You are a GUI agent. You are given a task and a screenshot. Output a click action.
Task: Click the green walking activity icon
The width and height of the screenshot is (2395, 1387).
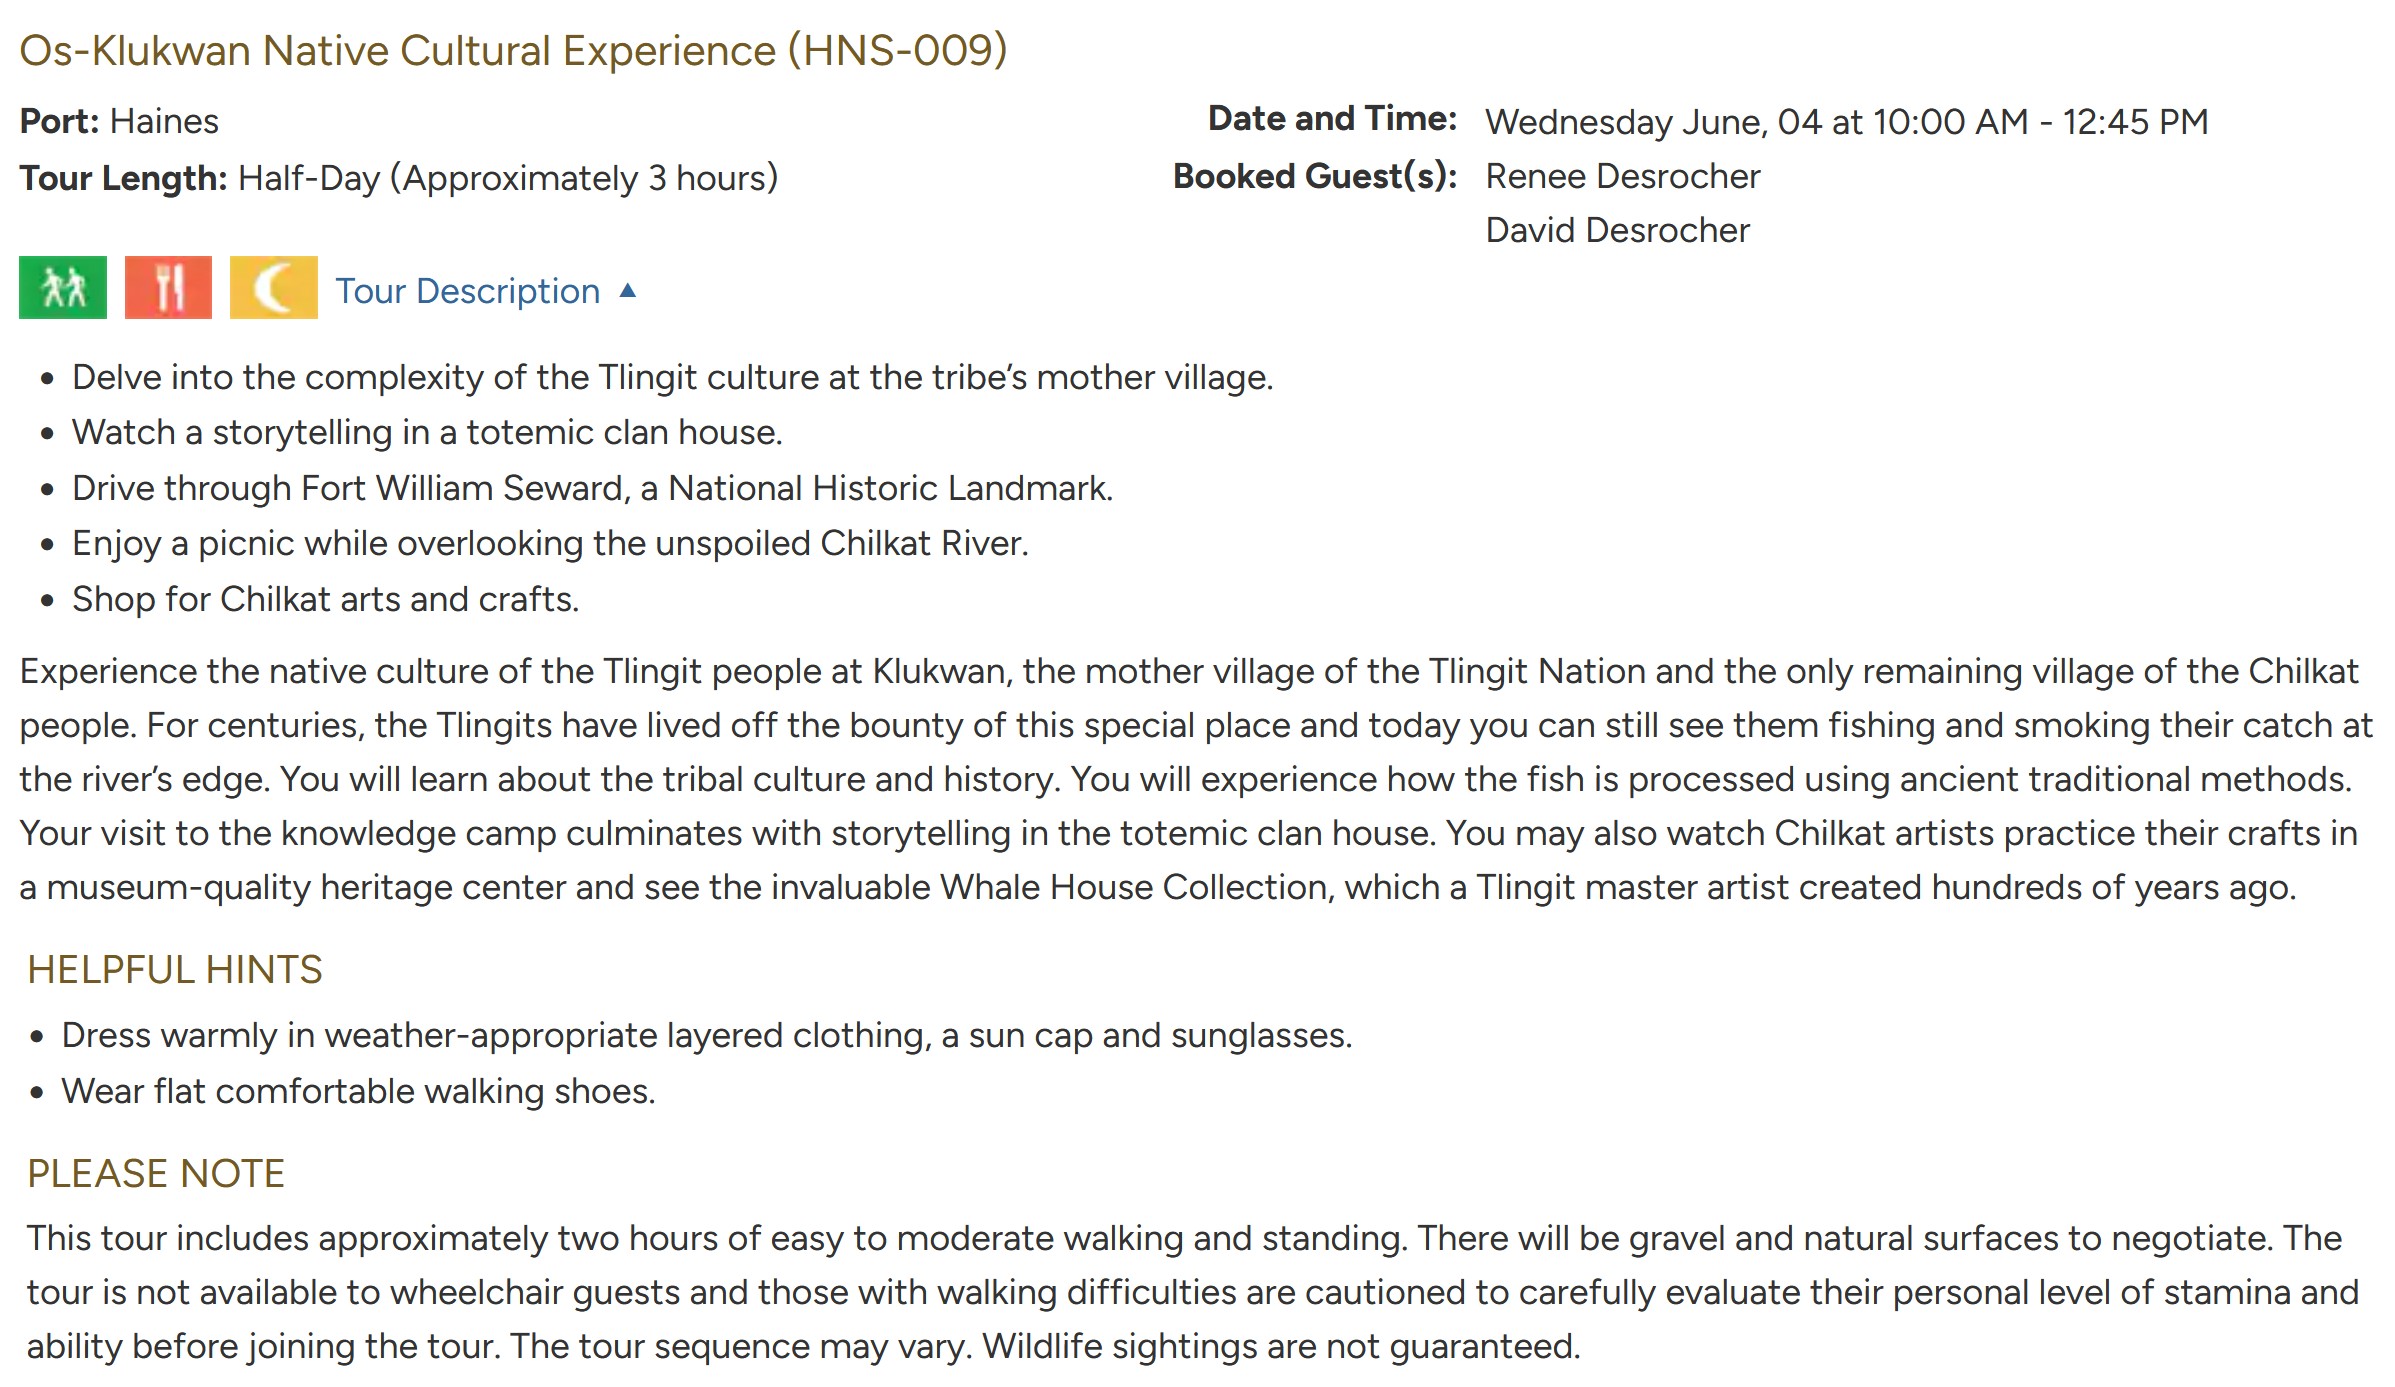(x=63, y=288)
